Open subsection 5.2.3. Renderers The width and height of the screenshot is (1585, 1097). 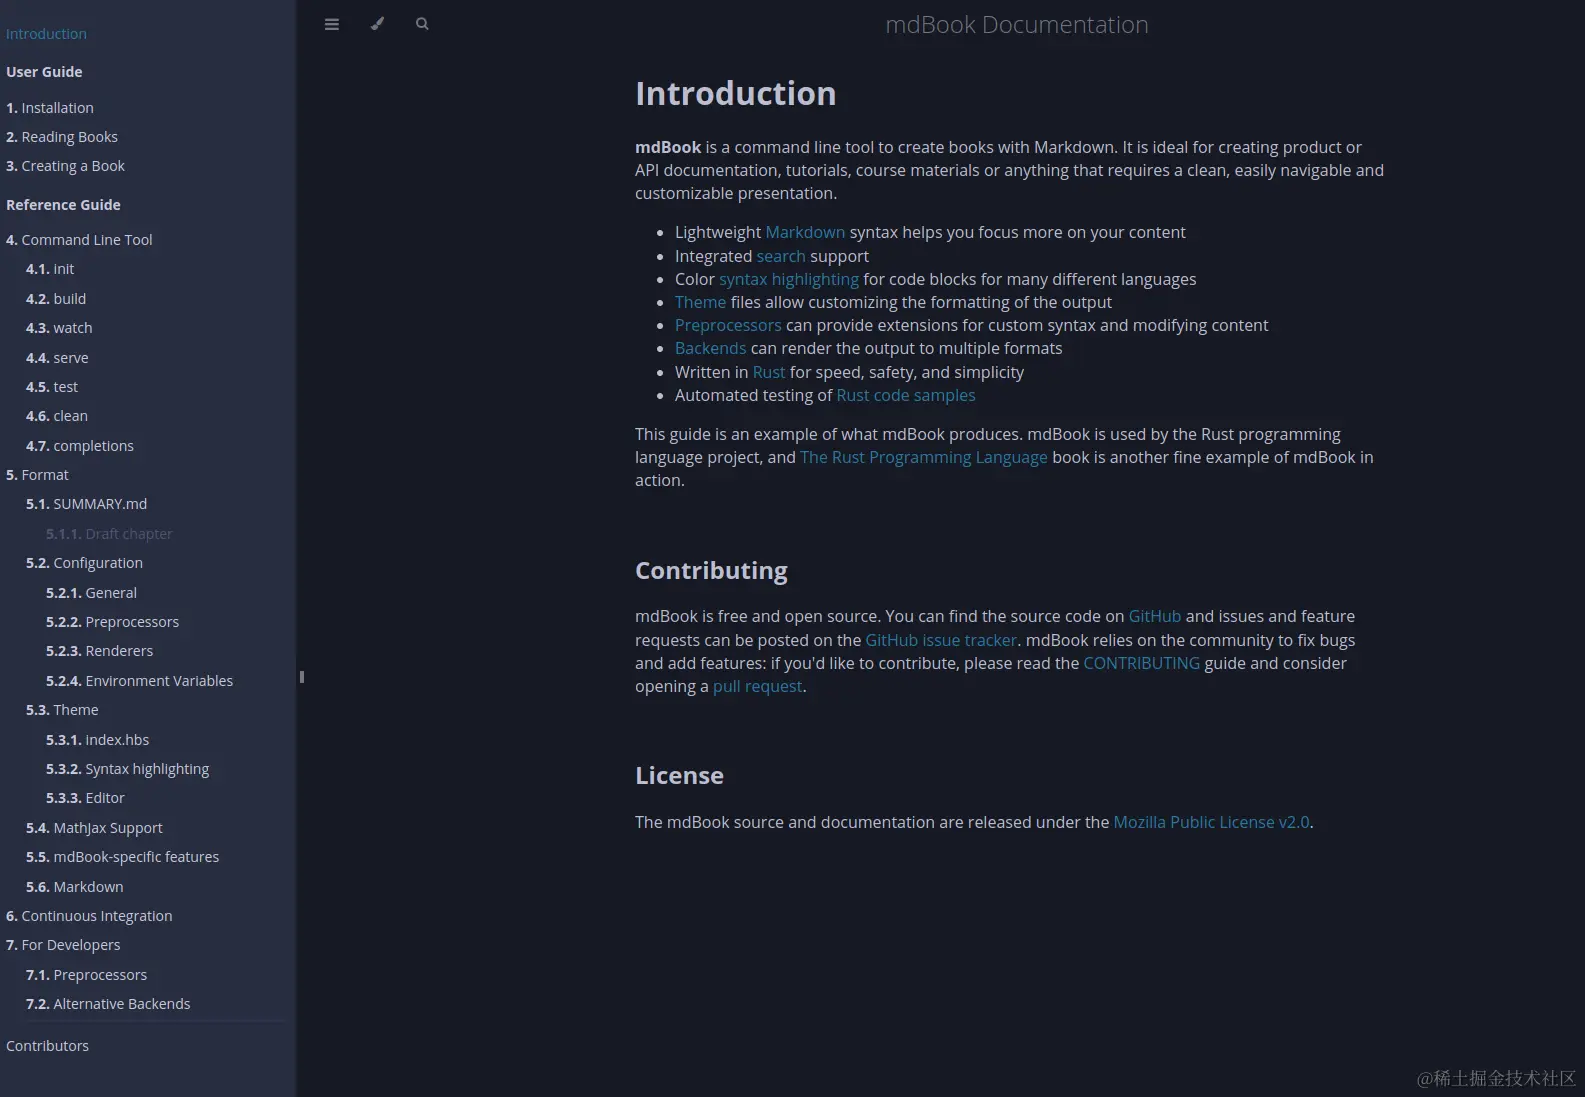(x=99, y=651)
